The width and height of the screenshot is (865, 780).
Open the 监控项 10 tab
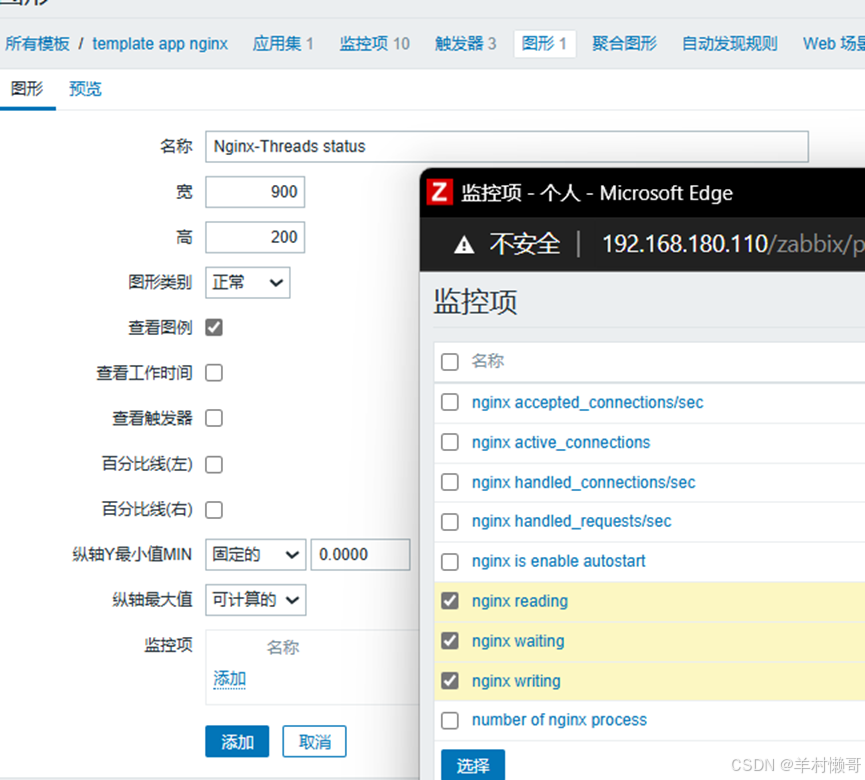pos(375,44)
